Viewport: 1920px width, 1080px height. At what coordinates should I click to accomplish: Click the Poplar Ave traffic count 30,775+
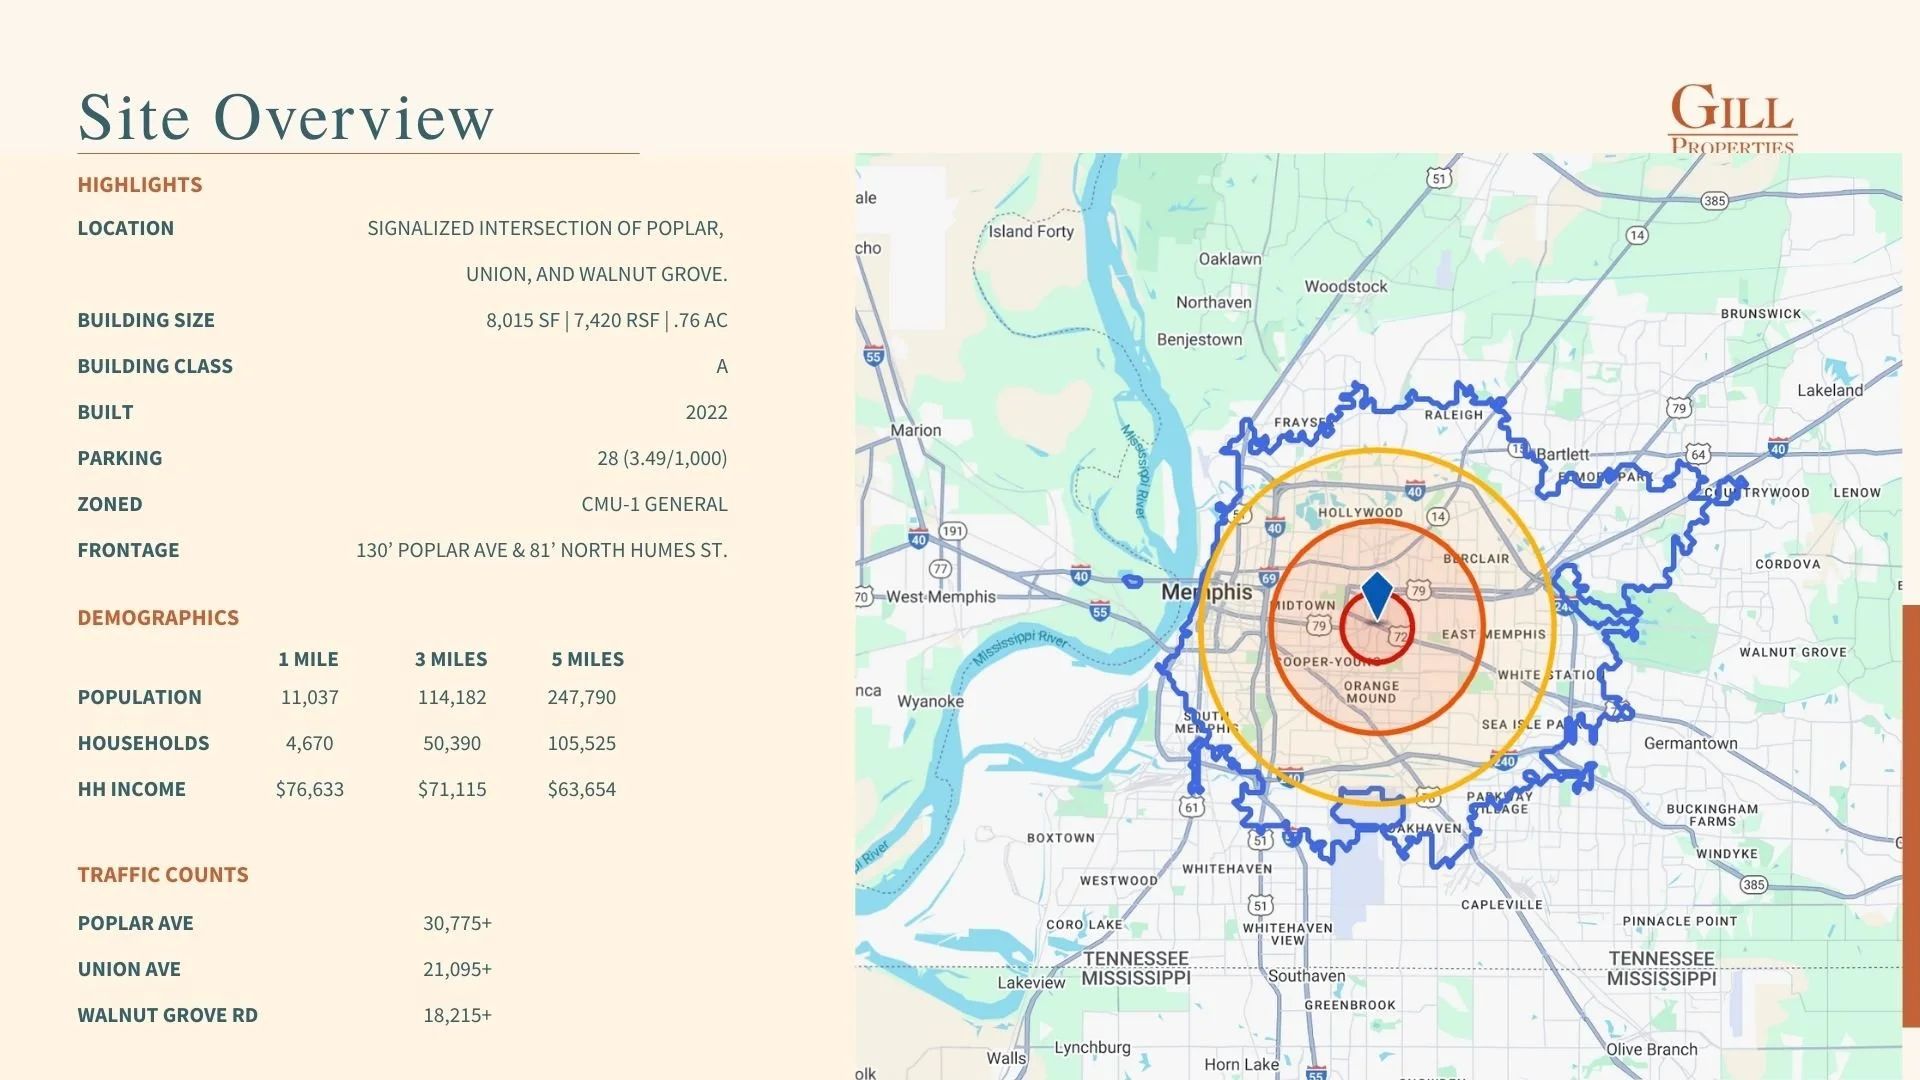457,924
